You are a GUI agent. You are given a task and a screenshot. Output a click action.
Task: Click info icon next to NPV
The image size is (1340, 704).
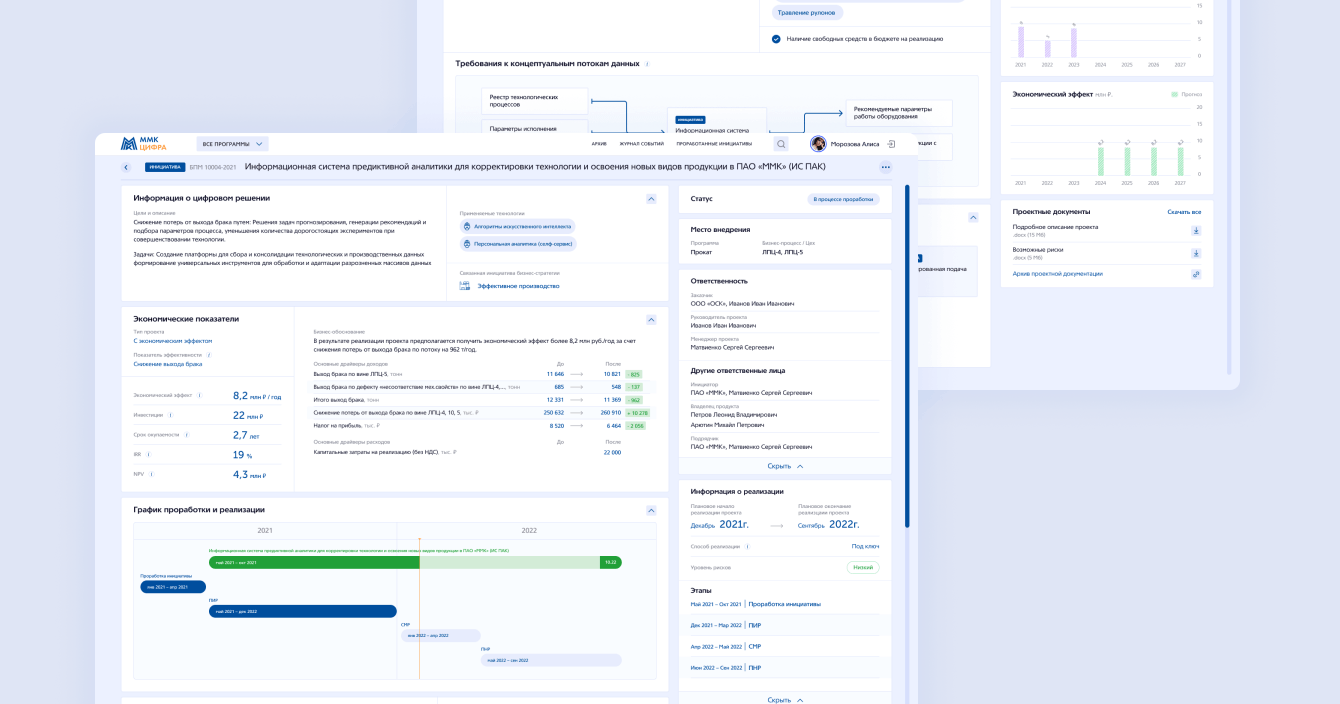click(x=152, y=474)
